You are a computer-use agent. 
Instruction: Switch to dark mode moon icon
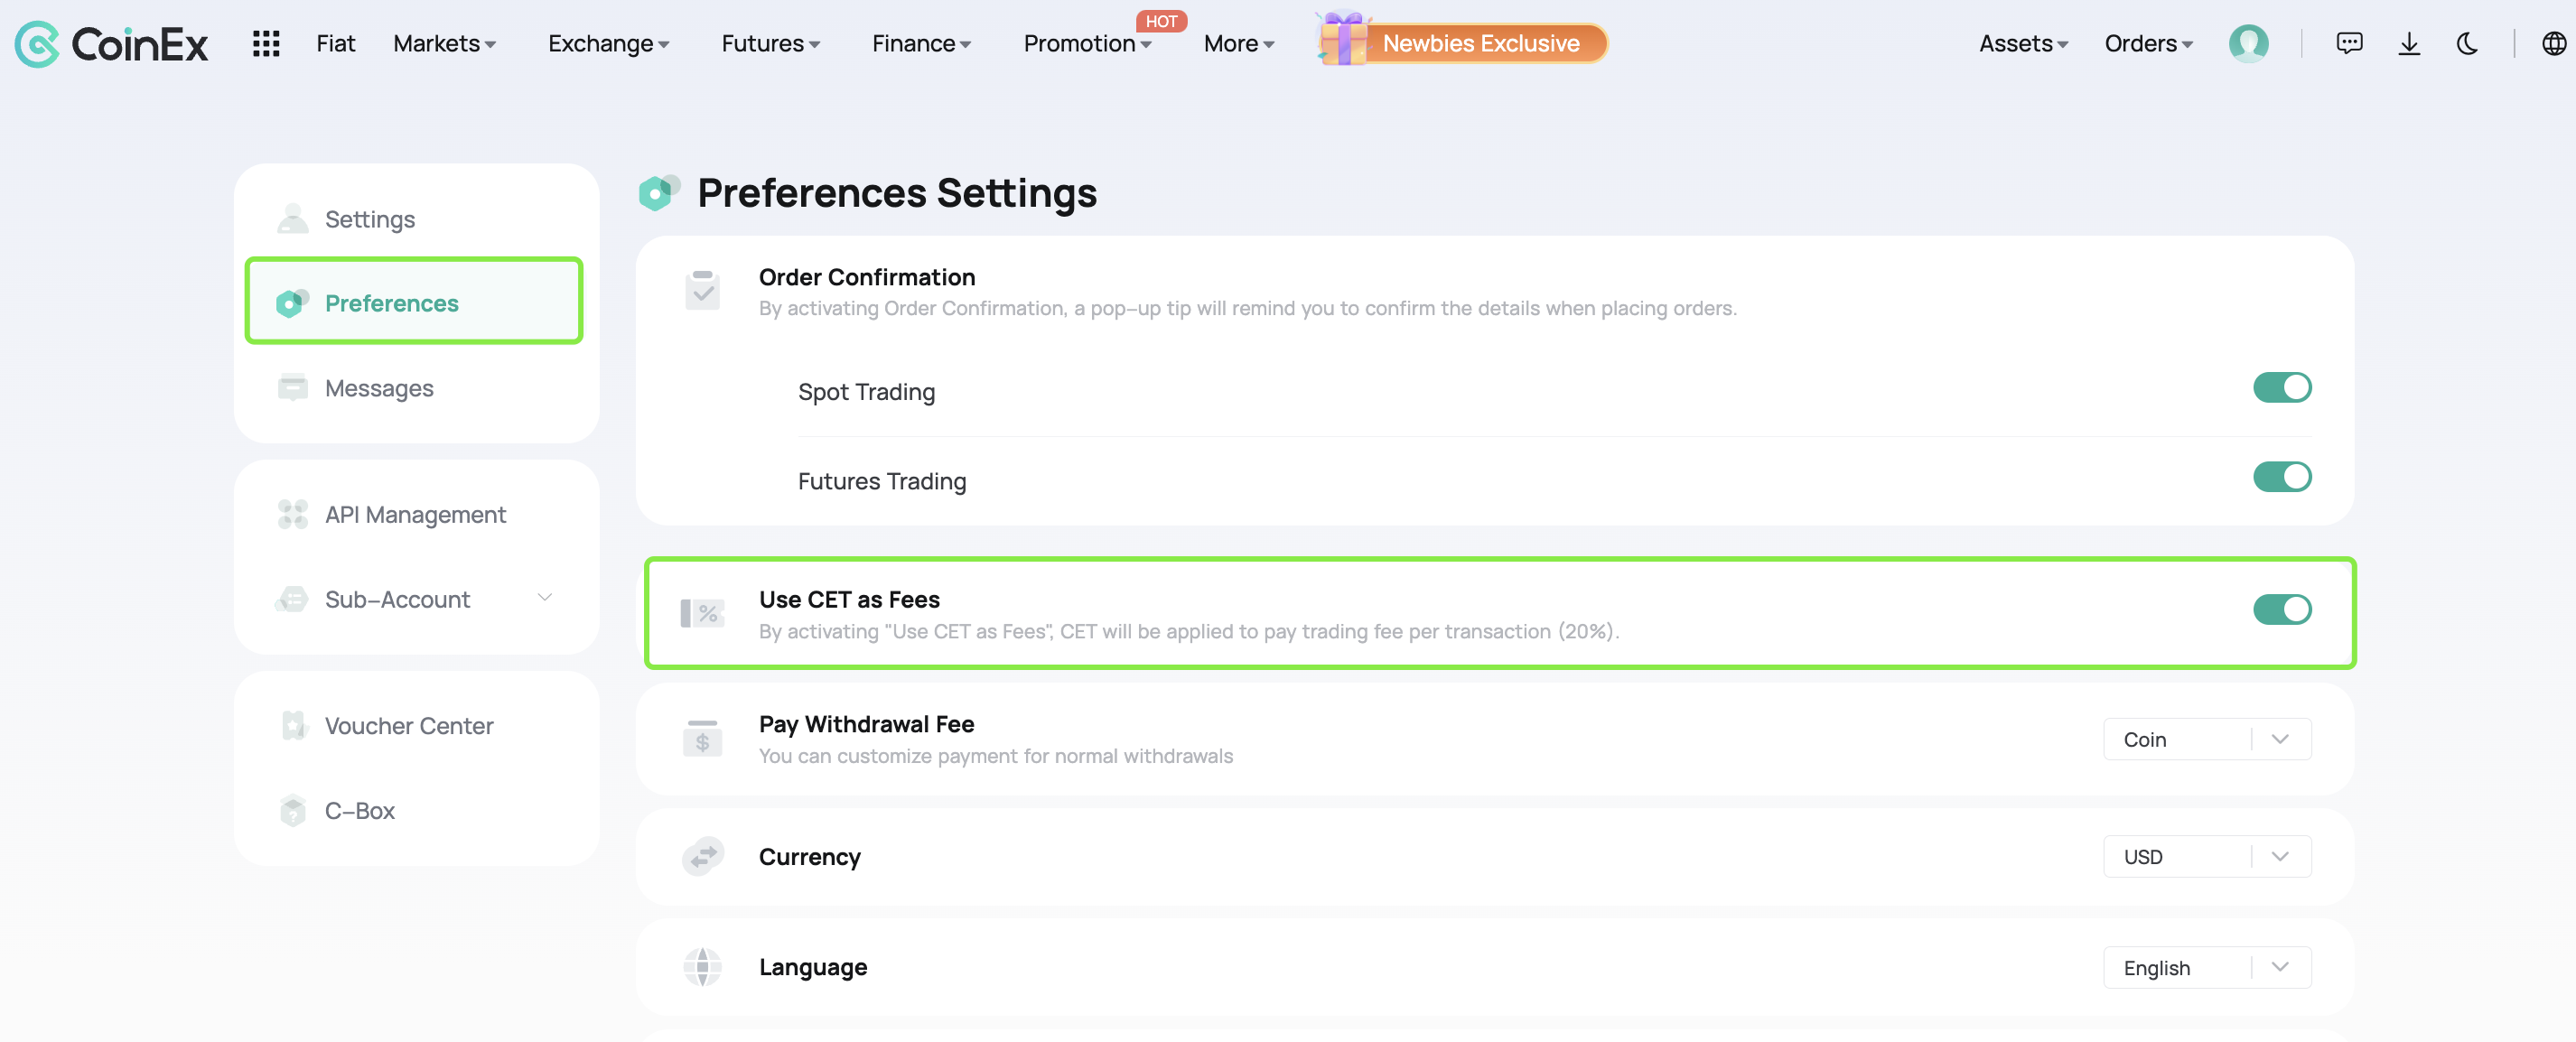(2467, 44)
